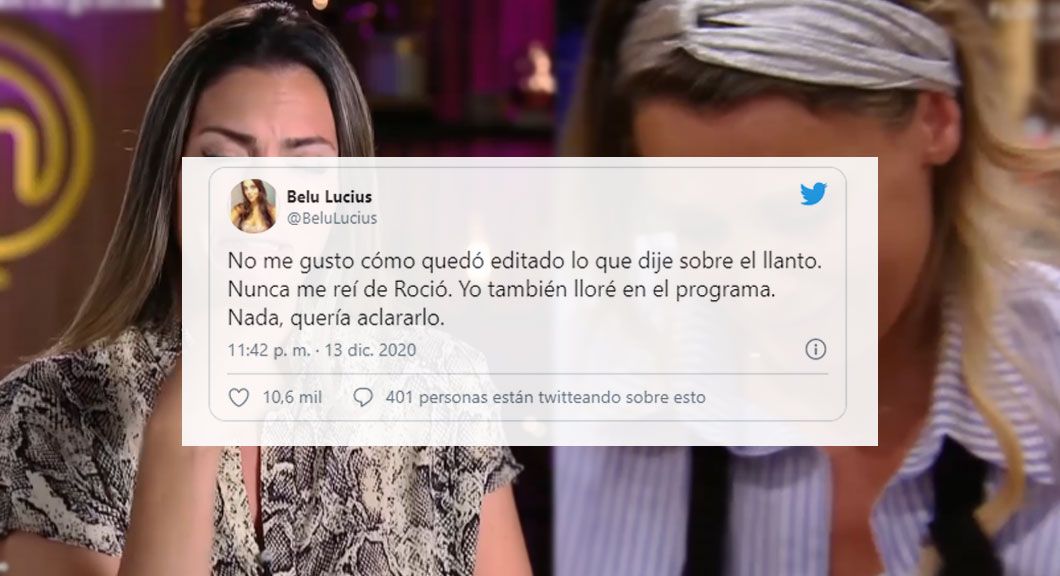Image resolution: width=1060 pixels, height=576 pixels.
Task: Like the tweet using the heart icon
Action: 239,397
